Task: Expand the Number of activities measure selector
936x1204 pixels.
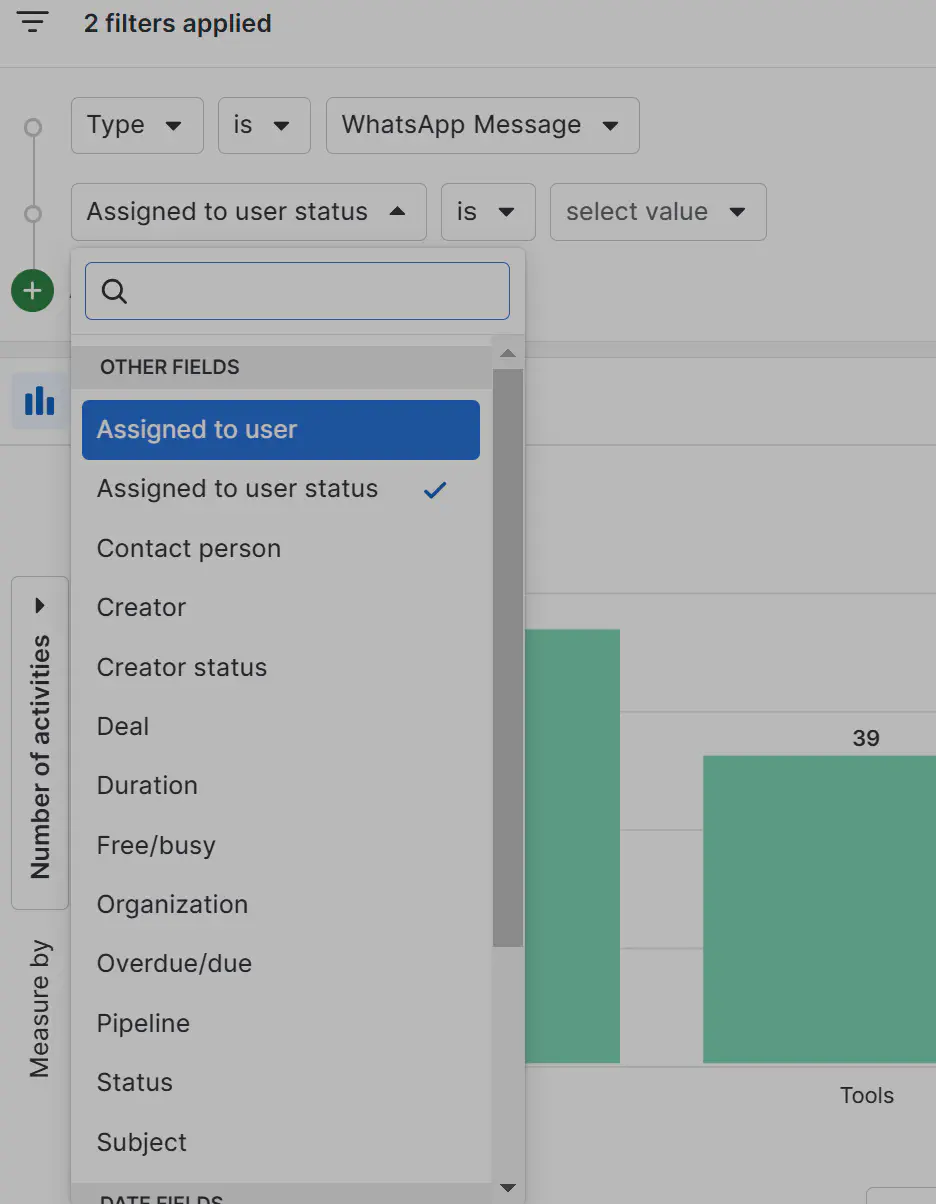Action: point(40,742)
